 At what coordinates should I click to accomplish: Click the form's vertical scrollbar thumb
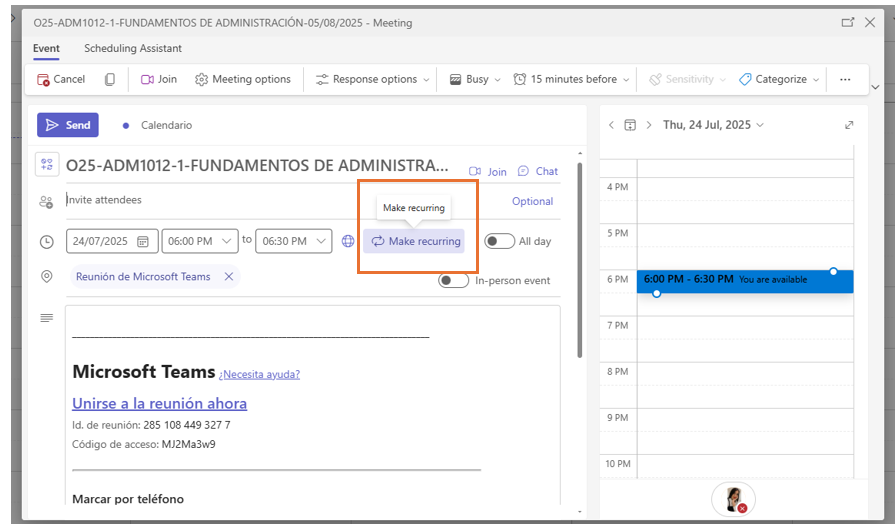point(579,260)
